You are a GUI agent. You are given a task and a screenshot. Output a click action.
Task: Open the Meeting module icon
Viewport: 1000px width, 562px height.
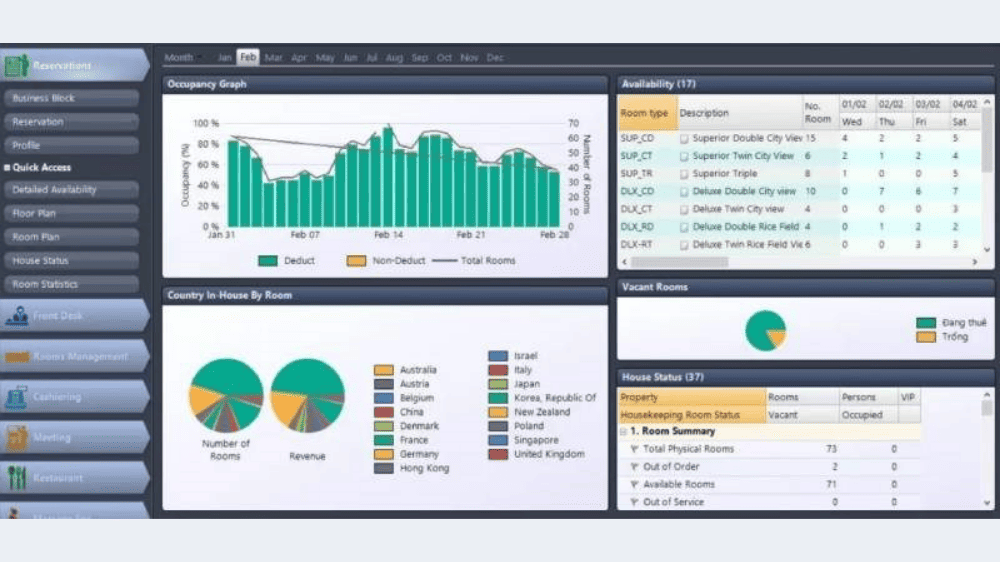click(x=16, y=438)
